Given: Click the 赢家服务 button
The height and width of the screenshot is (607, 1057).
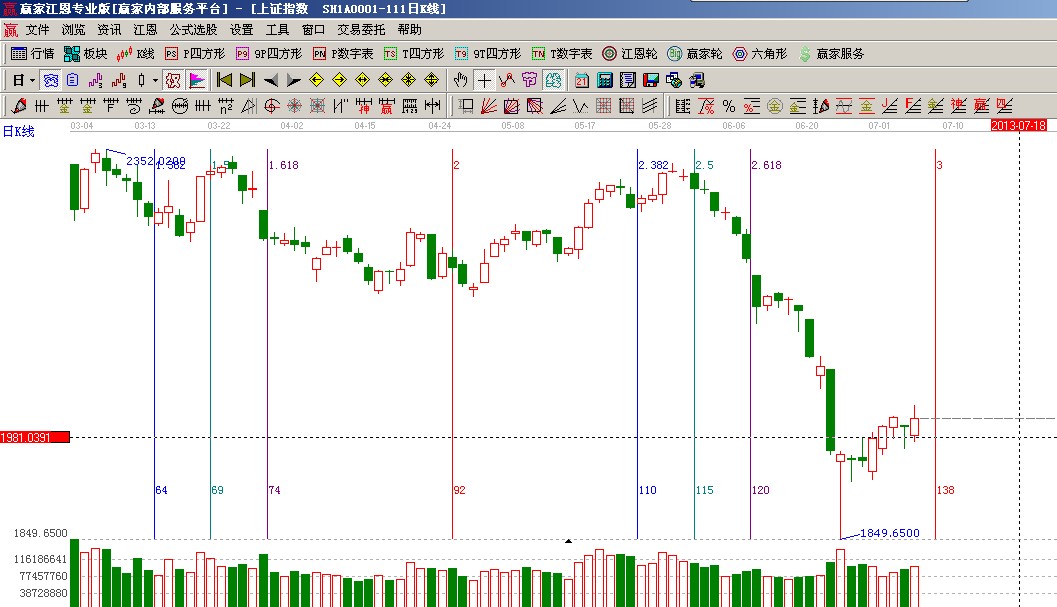Looking at the screenshot, I should (831, 54).
